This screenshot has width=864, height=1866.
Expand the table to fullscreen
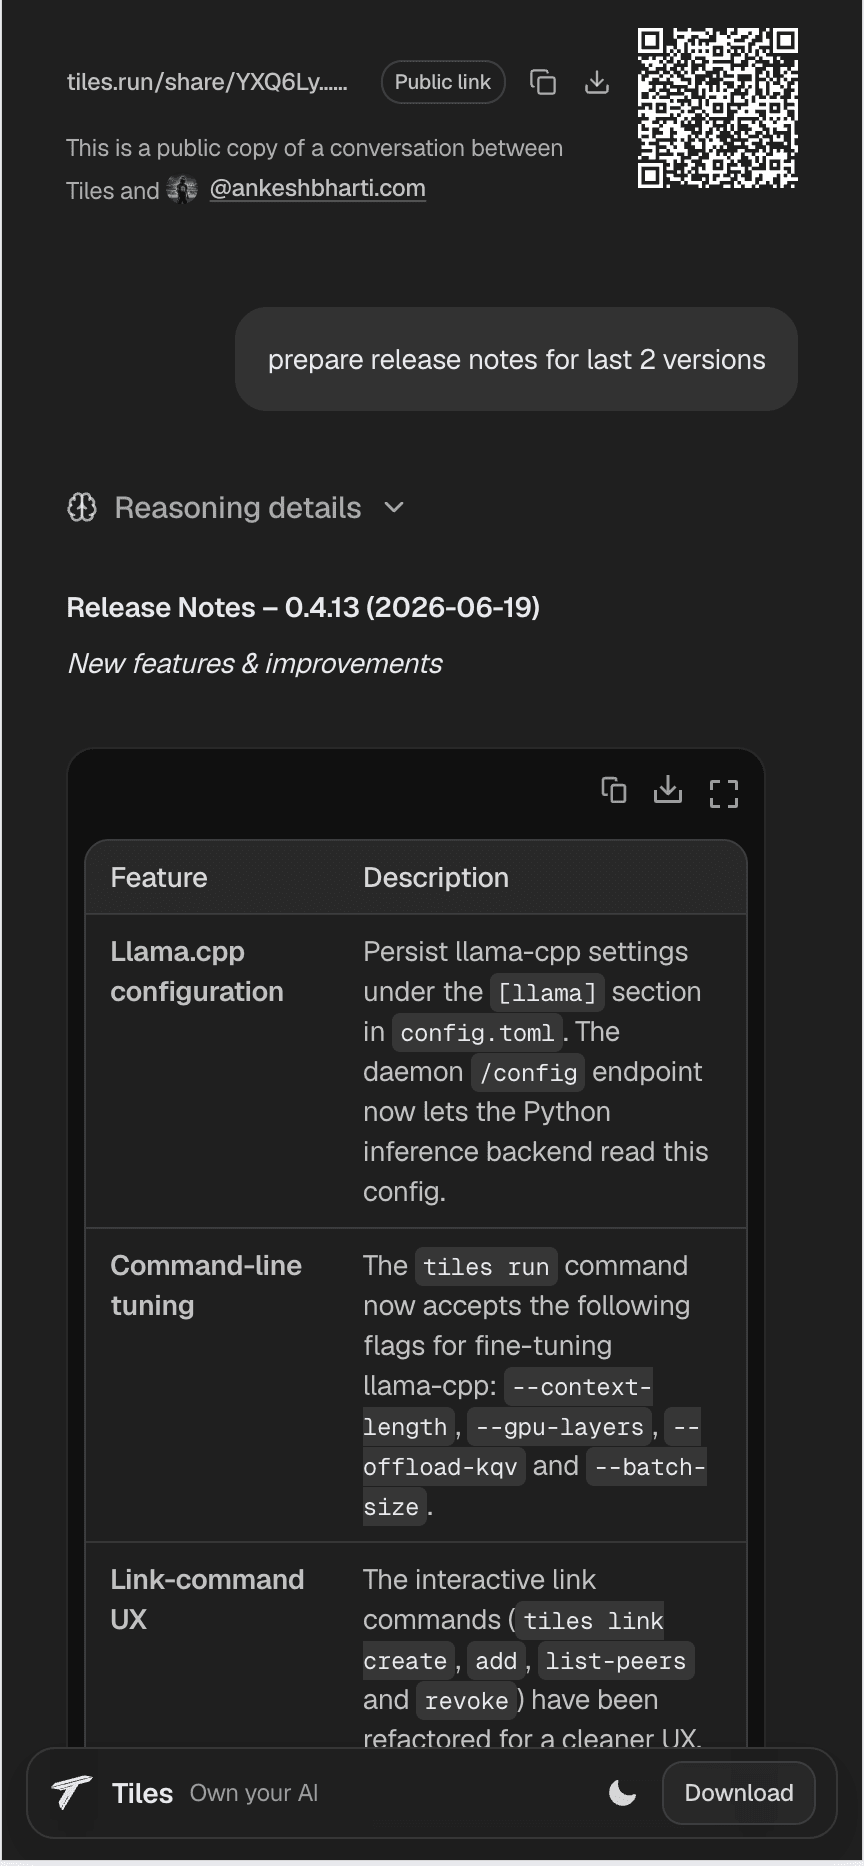723,794
